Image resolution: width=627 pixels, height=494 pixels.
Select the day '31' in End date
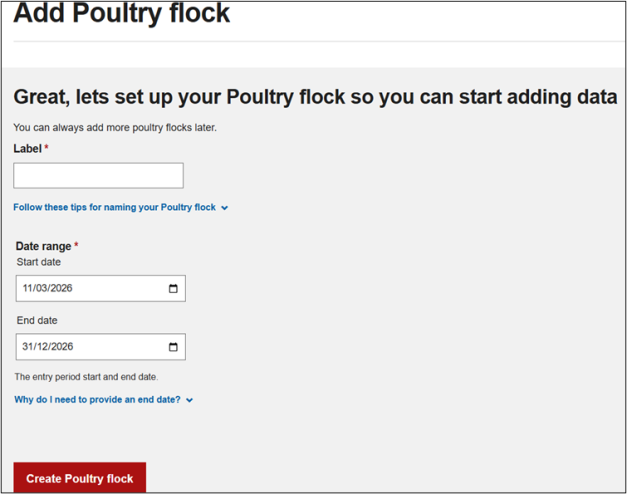tap(28, 347)
